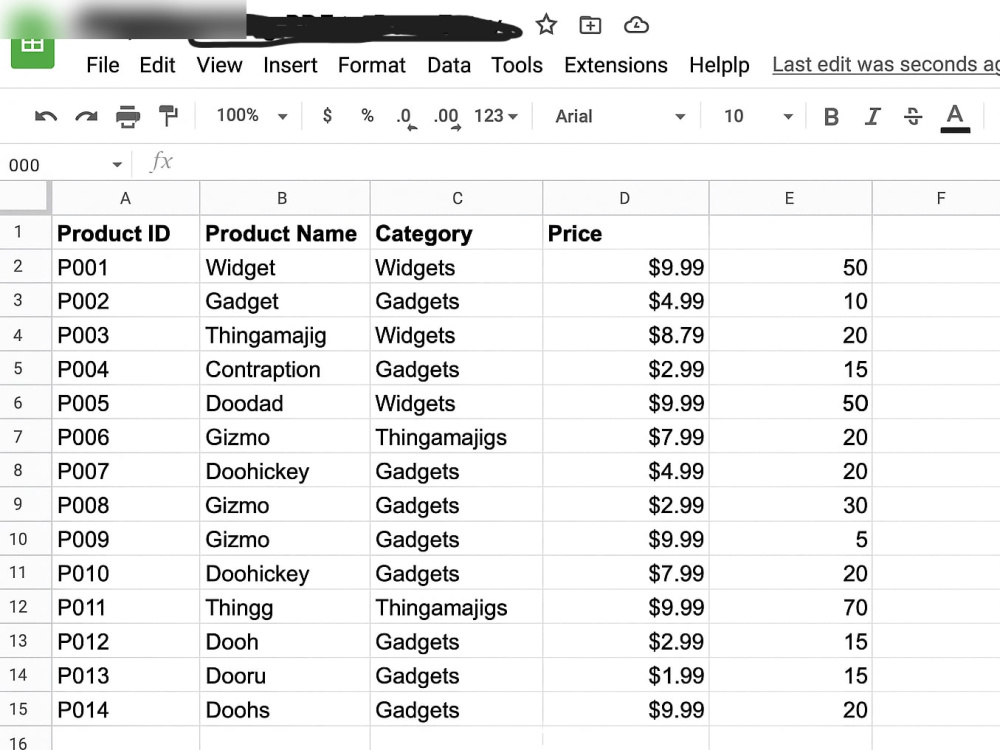This screenshot has width=1000, height=750.
Task: Select cell containing Contraption
Action: 284,369
